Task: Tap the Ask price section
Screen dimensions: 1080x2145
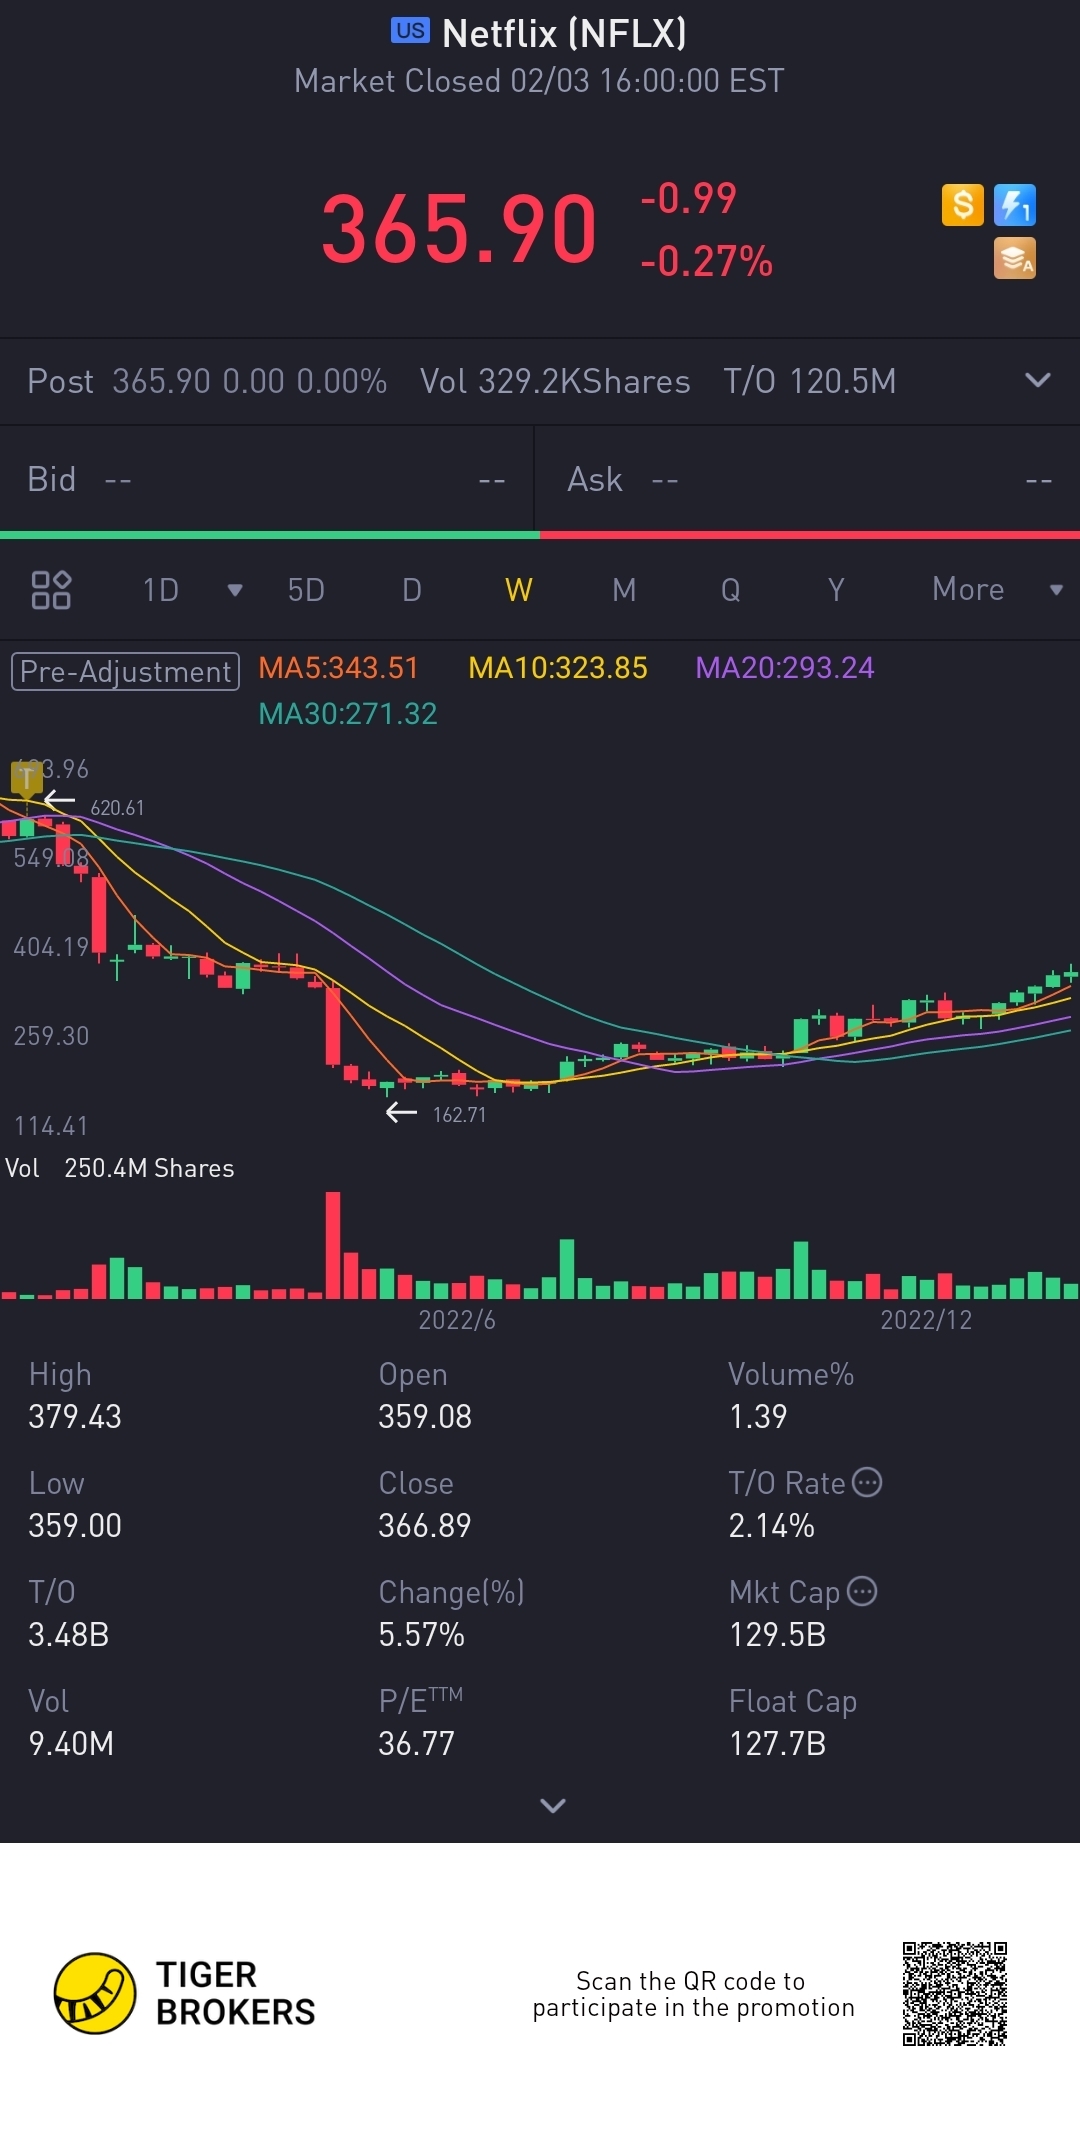Action: [x=808, y=480]
